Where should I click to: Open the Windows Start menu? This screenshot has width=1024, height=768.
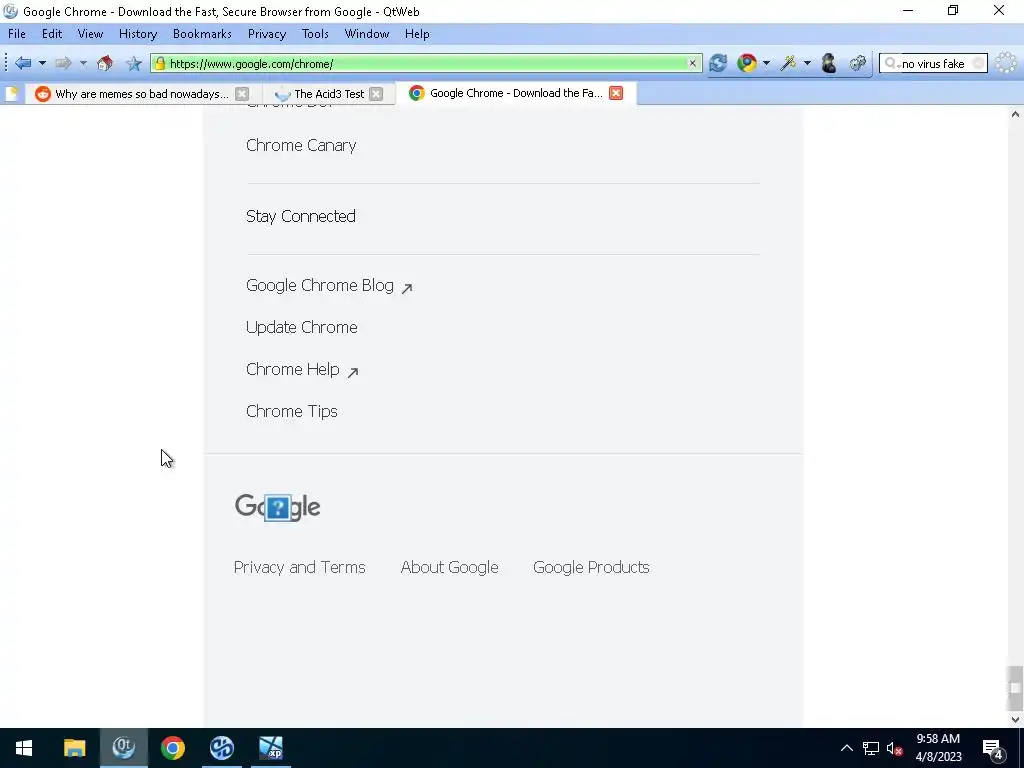[x=24, y=748]
